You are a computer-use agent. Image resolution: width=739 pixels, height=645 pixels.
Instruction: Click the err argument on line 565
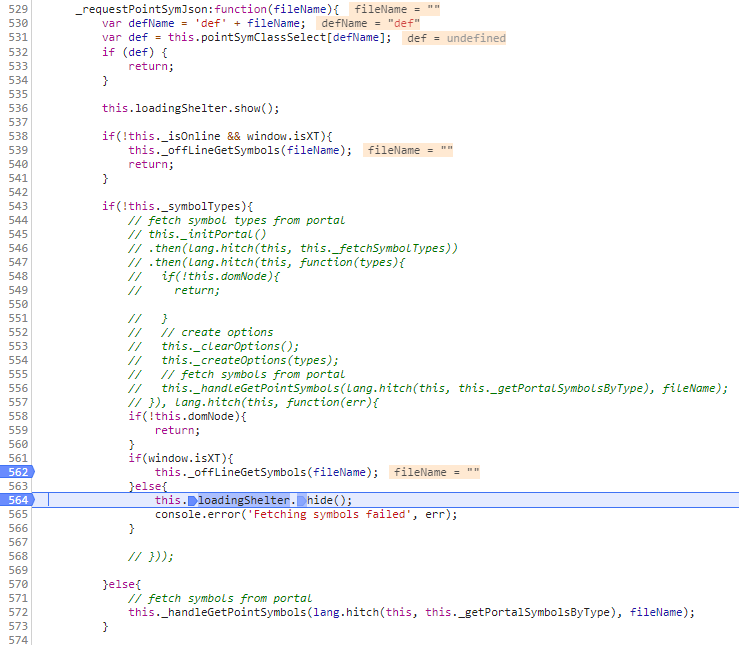(435, 514)
